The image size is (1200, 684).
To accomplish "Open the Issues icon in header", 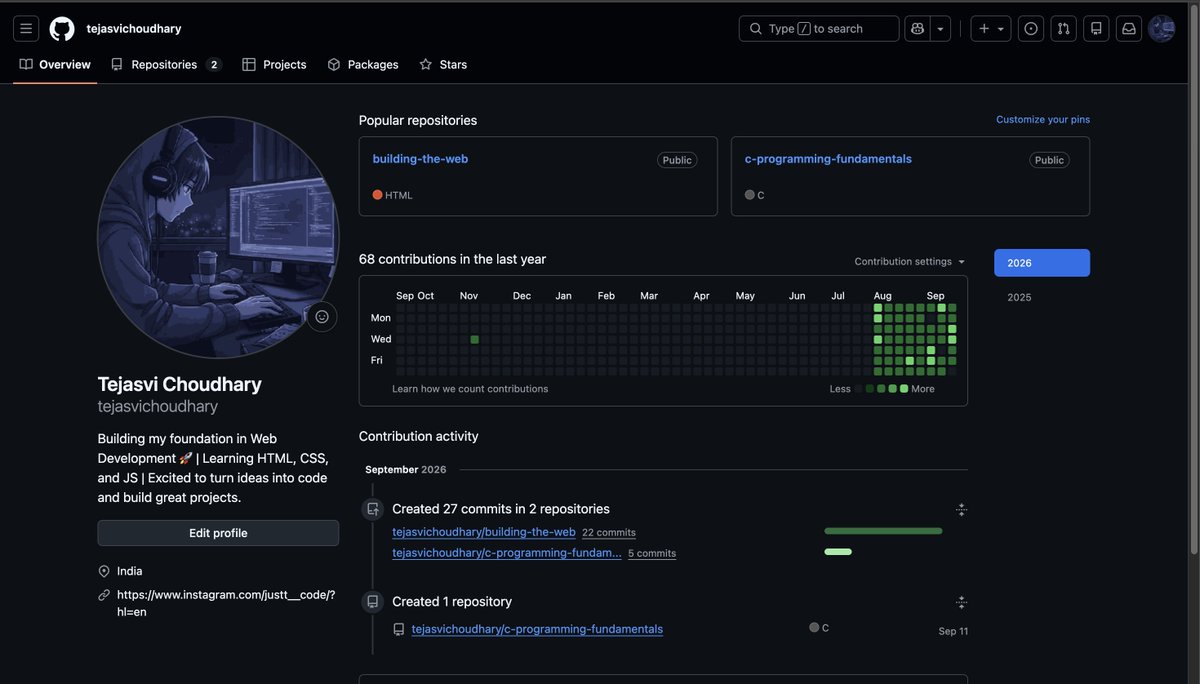I will [1031, 29].
